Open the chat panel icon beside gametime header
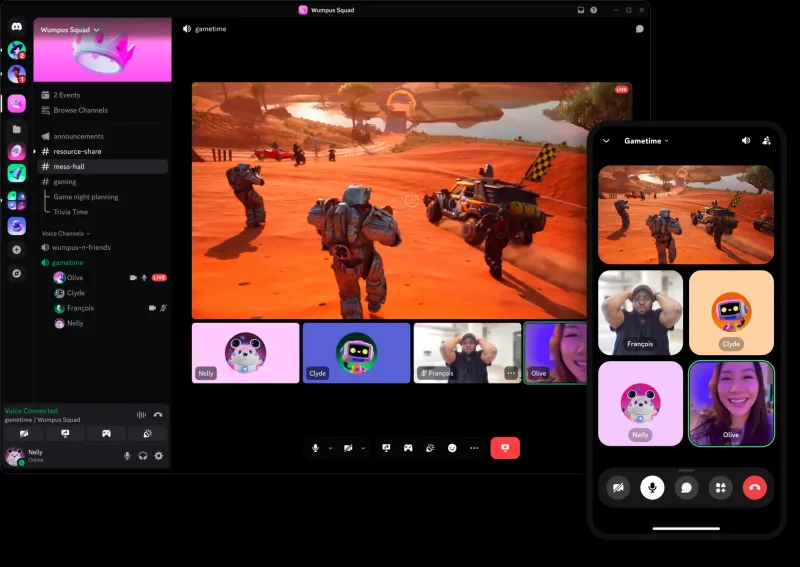The width and height of the screenshot is (800, 567). click(x=639, y=29)
